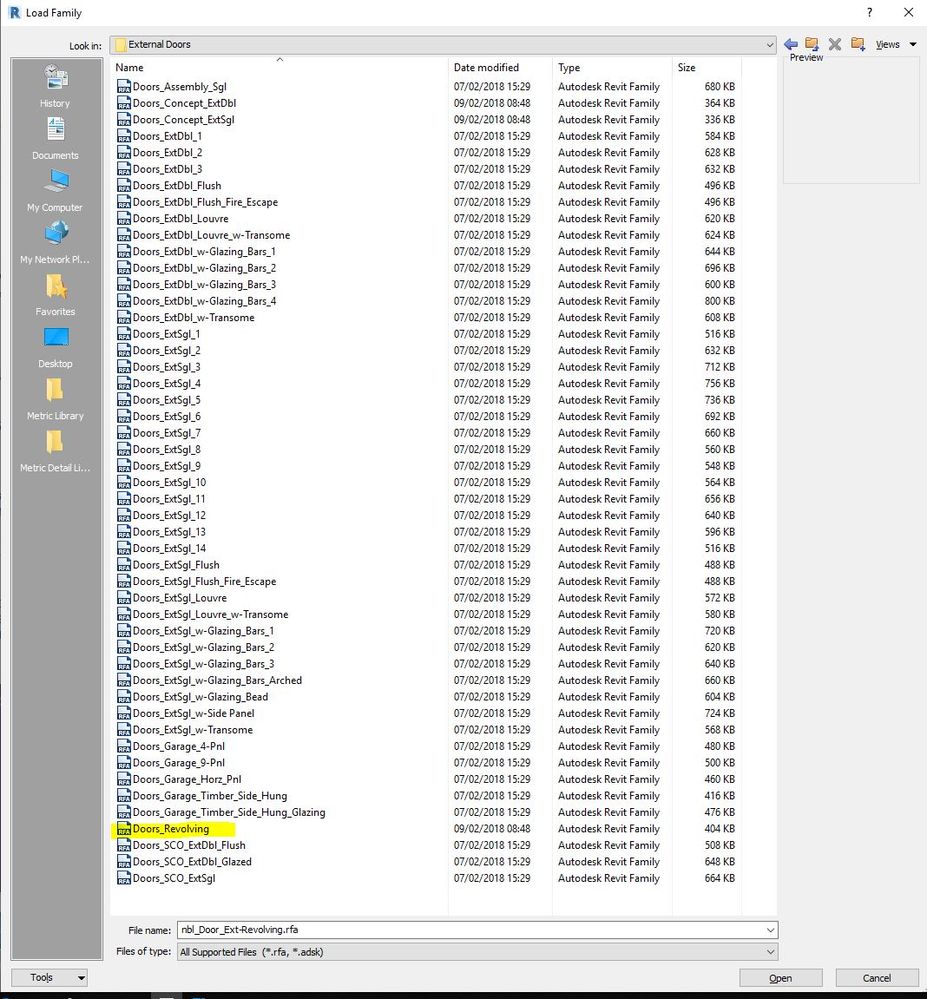This screenshot has height=999, width=927.
Task: Click the delete (X) toolbar icon
Action: (835, 44)
